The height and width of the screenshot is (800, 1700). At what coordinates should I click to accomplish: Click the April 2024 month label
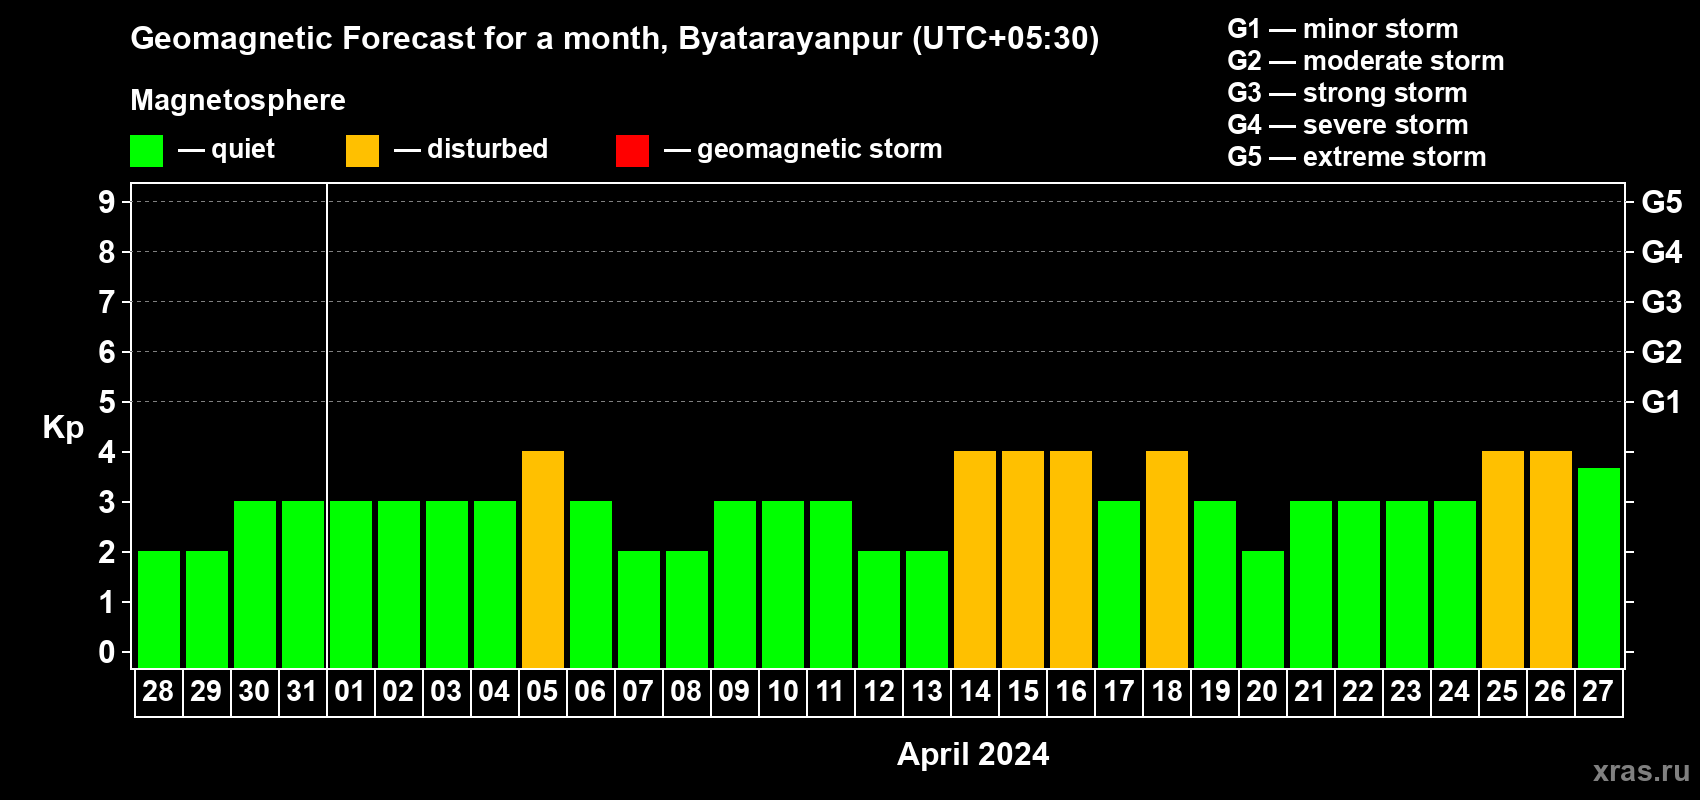[x=972, y=754]
